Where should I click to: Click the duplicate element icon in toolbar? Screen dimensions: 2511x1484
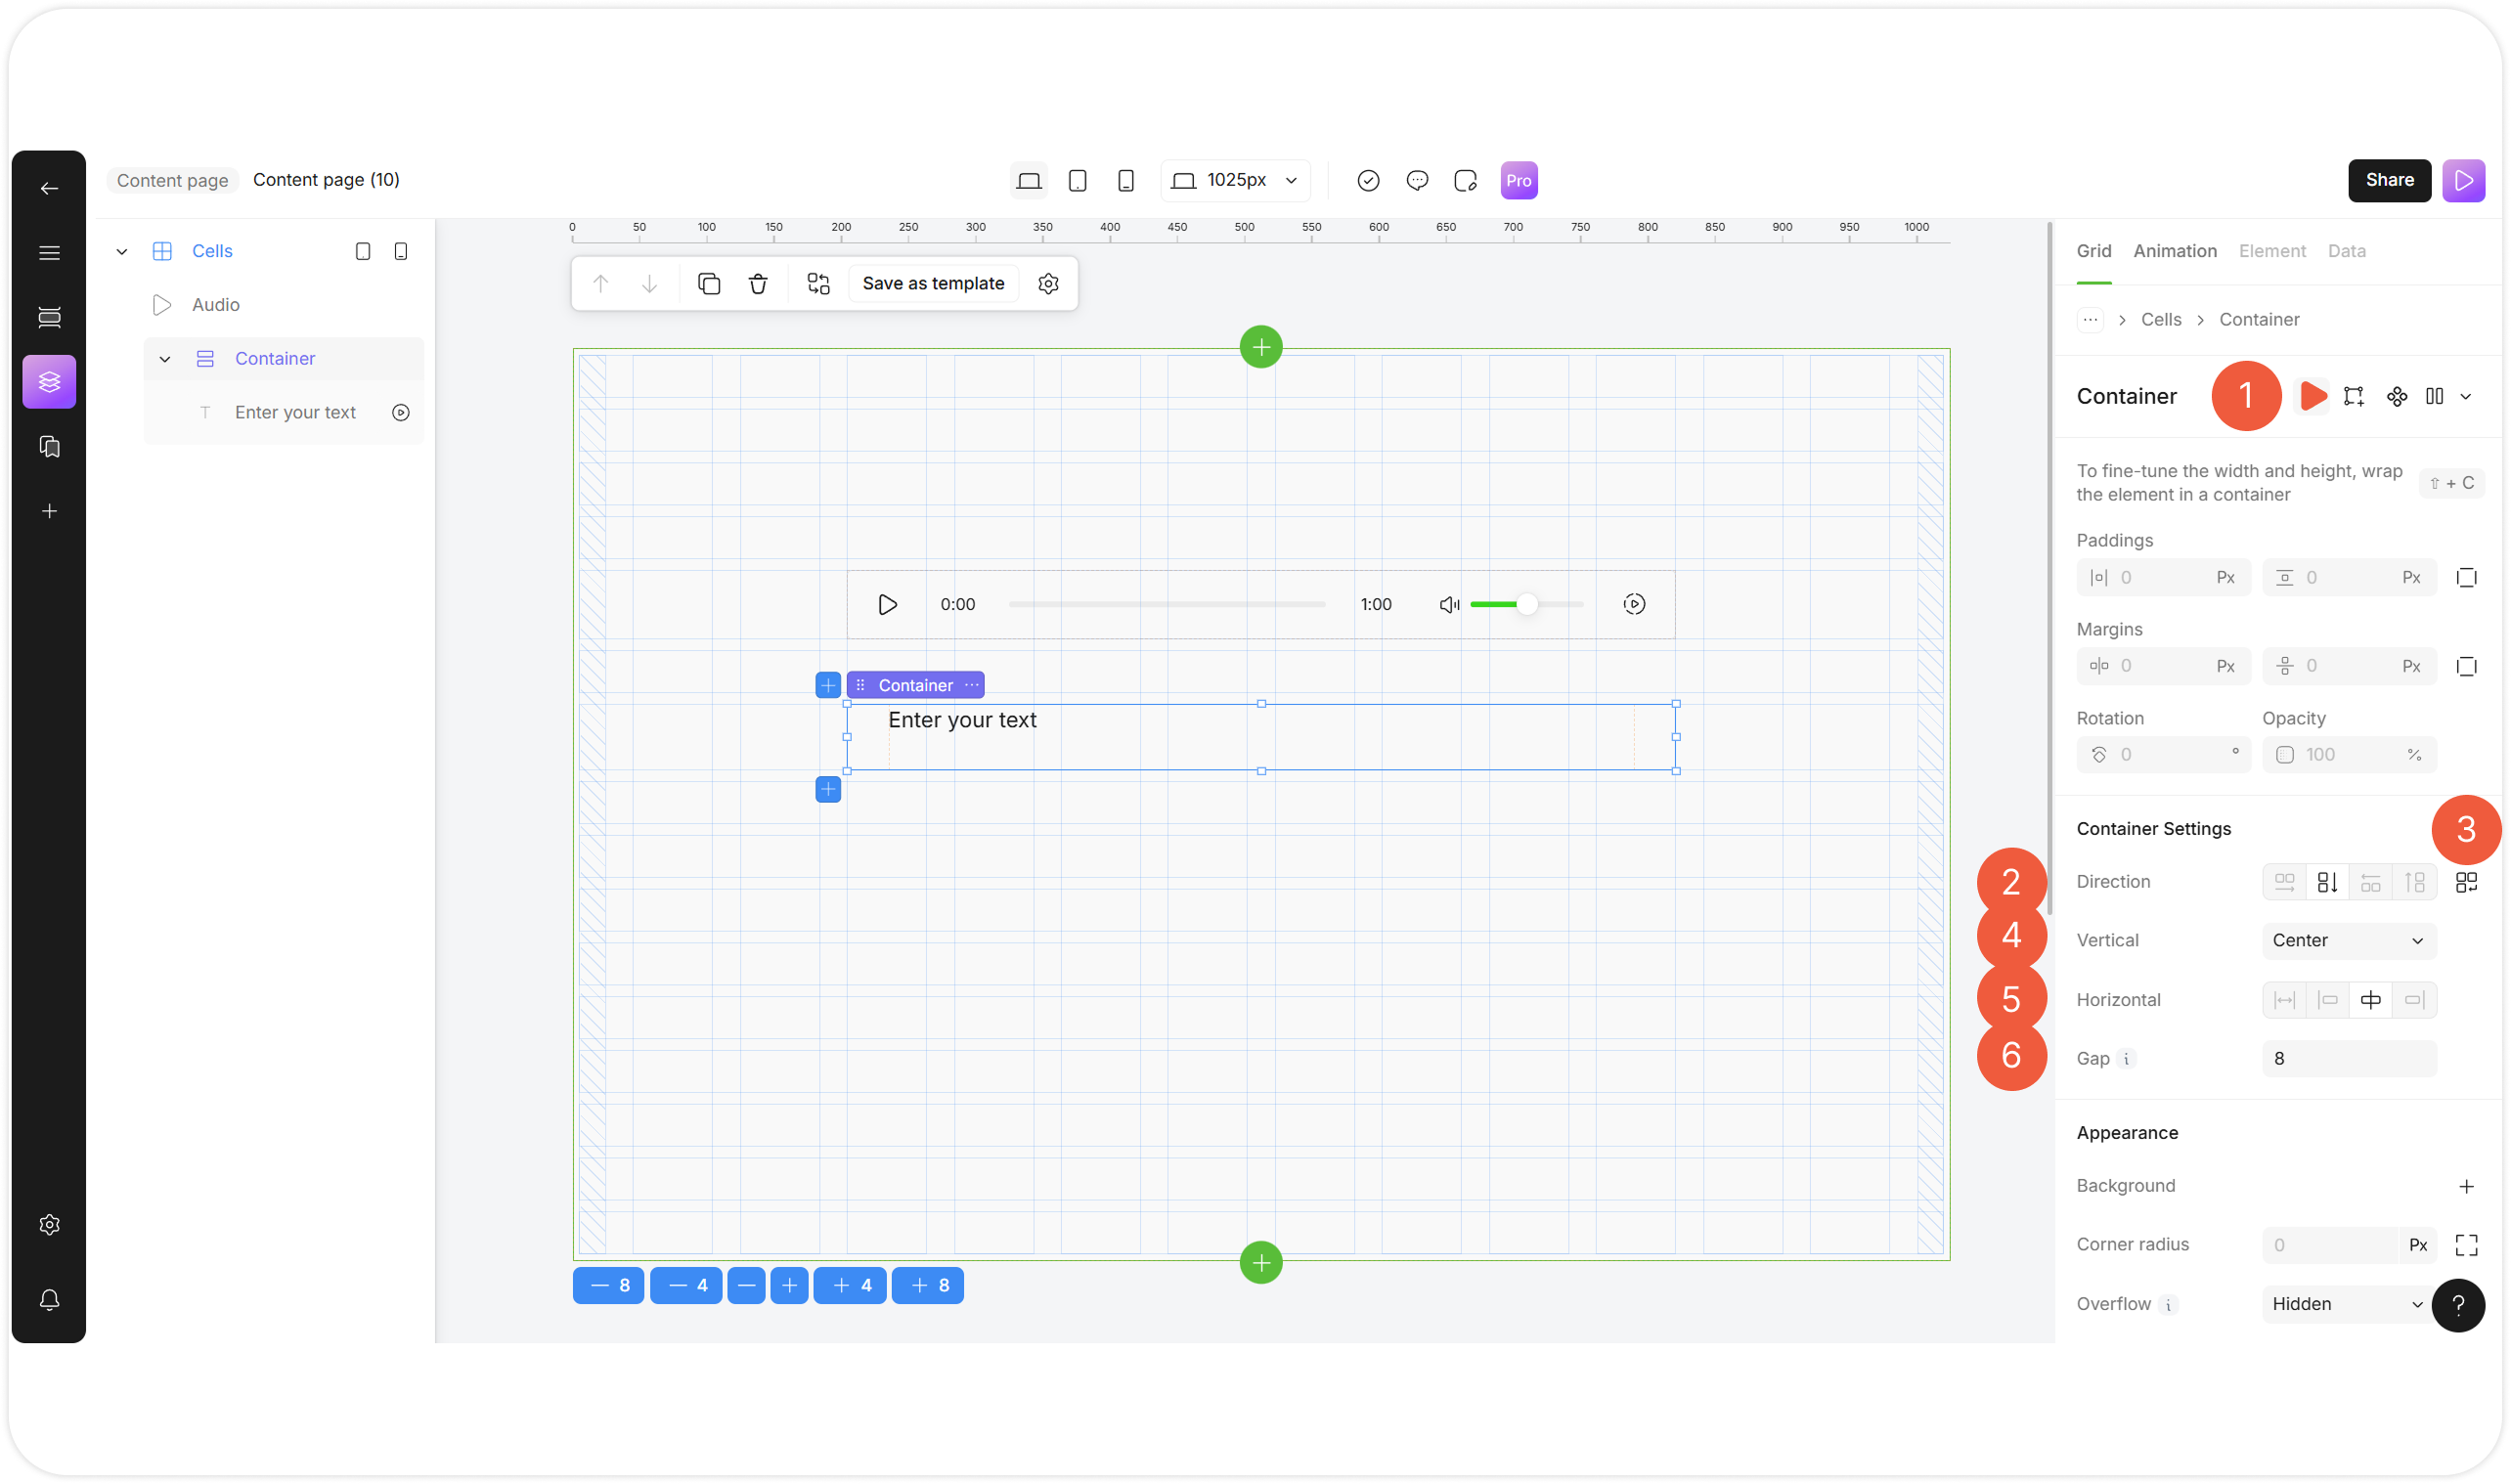tap(709, 284)
